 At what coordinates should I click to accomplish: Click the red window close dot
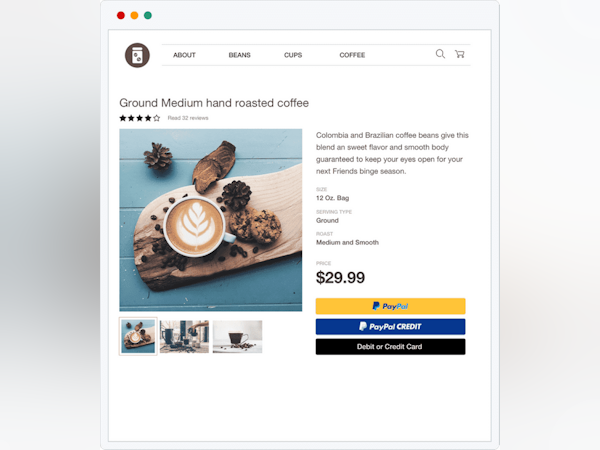121,15
